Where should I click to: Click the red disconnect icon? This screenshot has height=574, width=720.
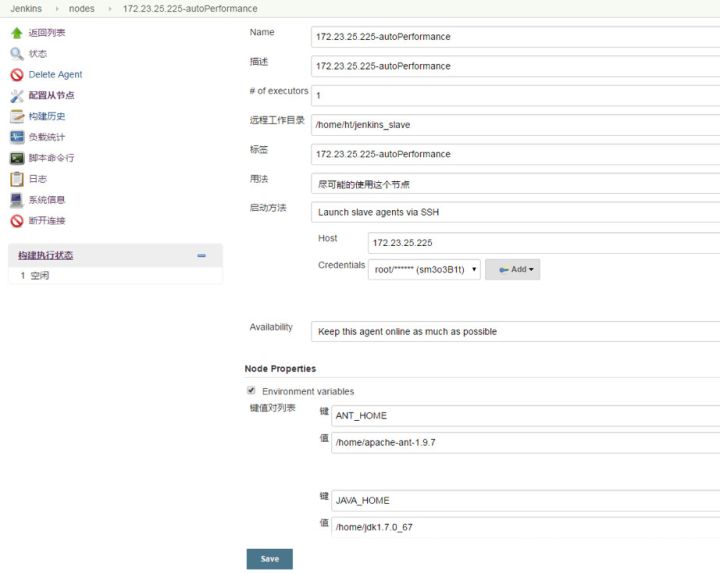(17, 221)
